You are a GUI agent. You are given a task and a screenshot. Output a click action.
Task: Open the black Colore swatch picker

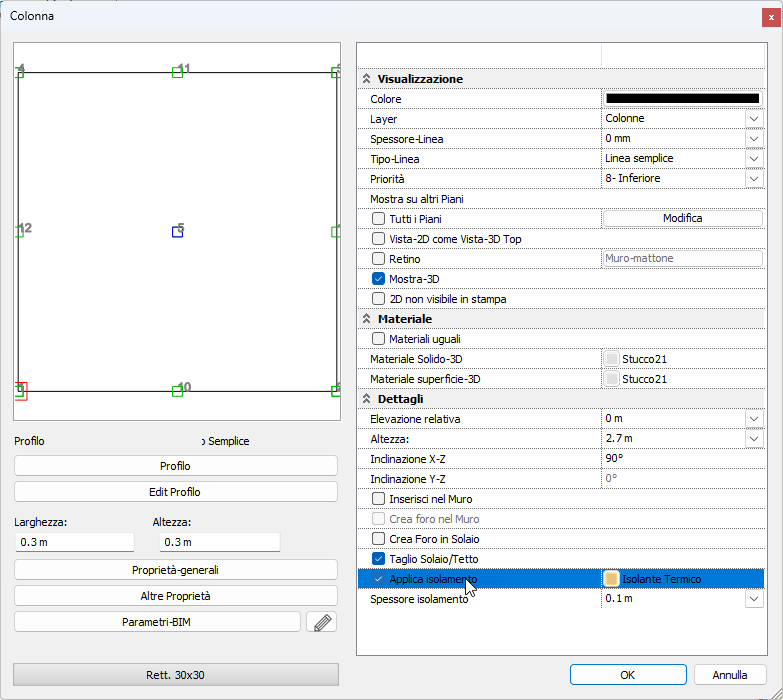[x=683, y=98]
